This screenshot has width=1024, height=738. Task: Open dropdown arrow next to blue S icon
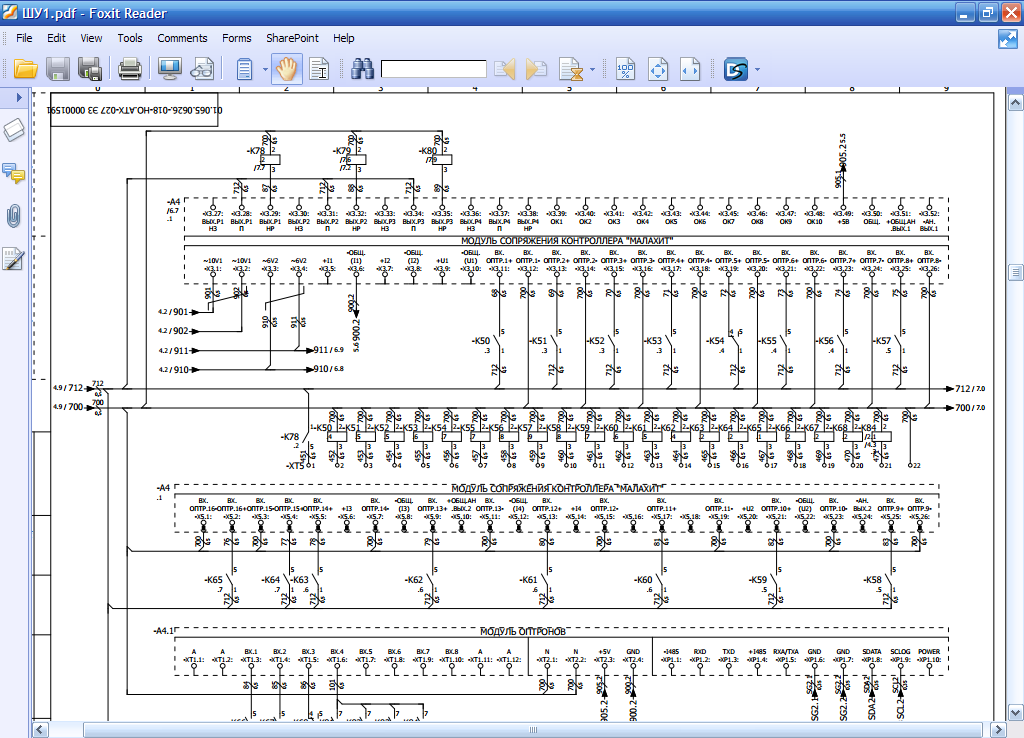click(x=757, y=70)
